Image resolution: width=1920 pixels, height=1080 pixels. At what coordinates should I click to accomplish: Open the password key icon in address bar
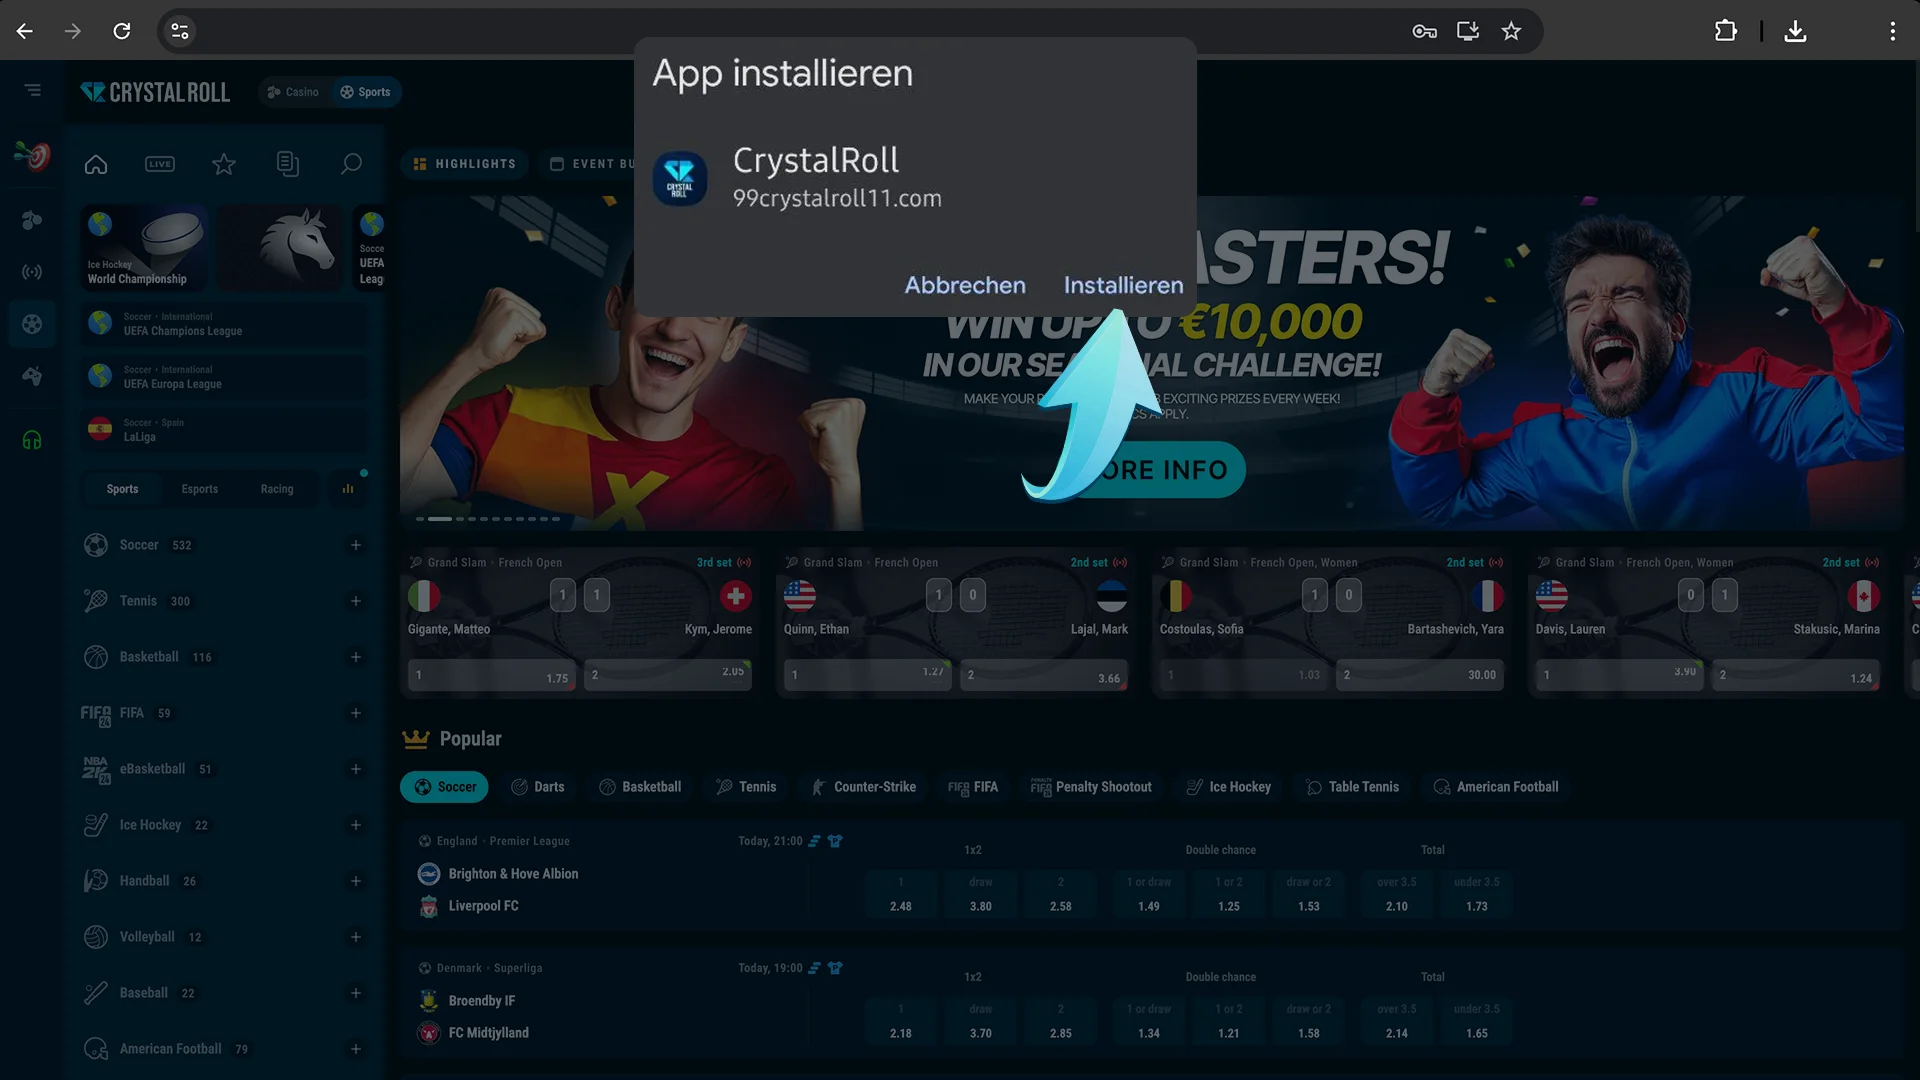point(1424,31)
